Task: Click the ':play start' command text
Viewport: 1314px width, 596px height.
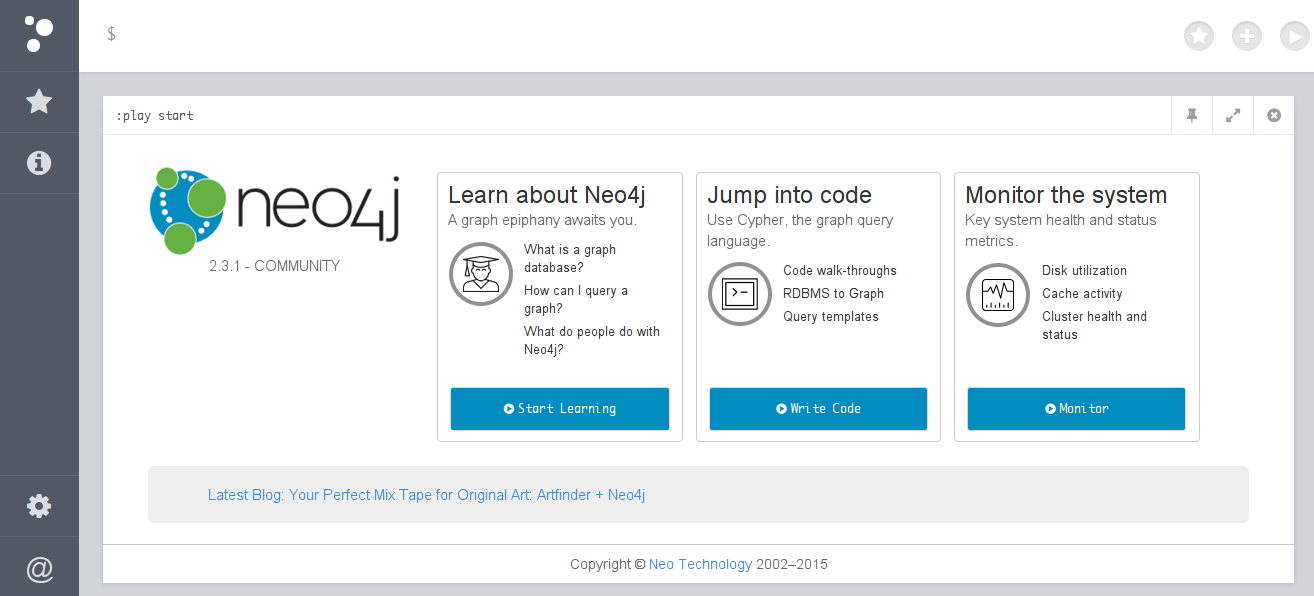Action: 155,115
